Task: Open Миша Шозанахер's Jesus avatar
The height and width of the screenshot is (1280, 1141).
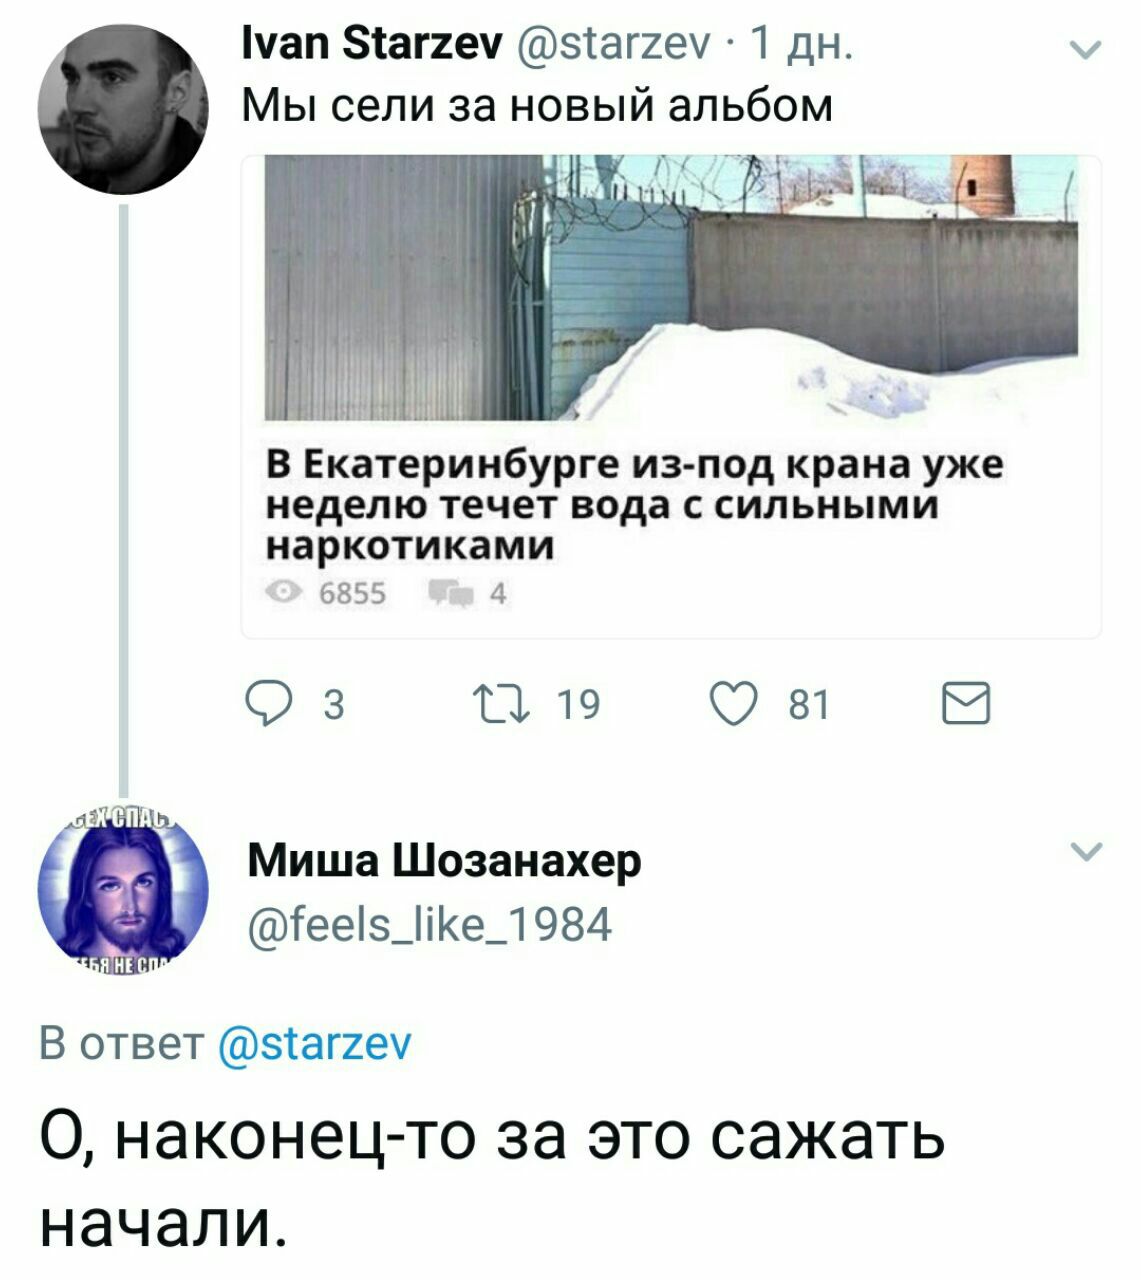Action: click(x=123, y=891)
